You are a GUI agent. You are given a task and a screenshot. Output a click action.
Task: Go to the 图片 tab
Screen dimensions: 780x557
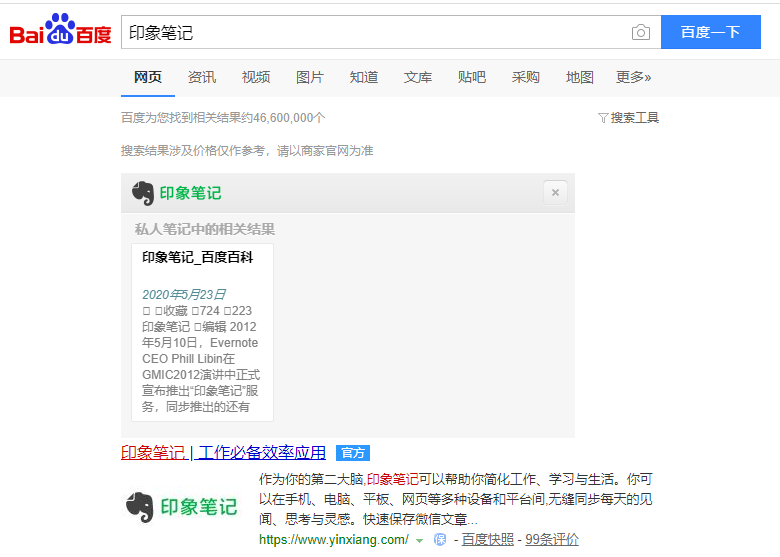(310, 77)
